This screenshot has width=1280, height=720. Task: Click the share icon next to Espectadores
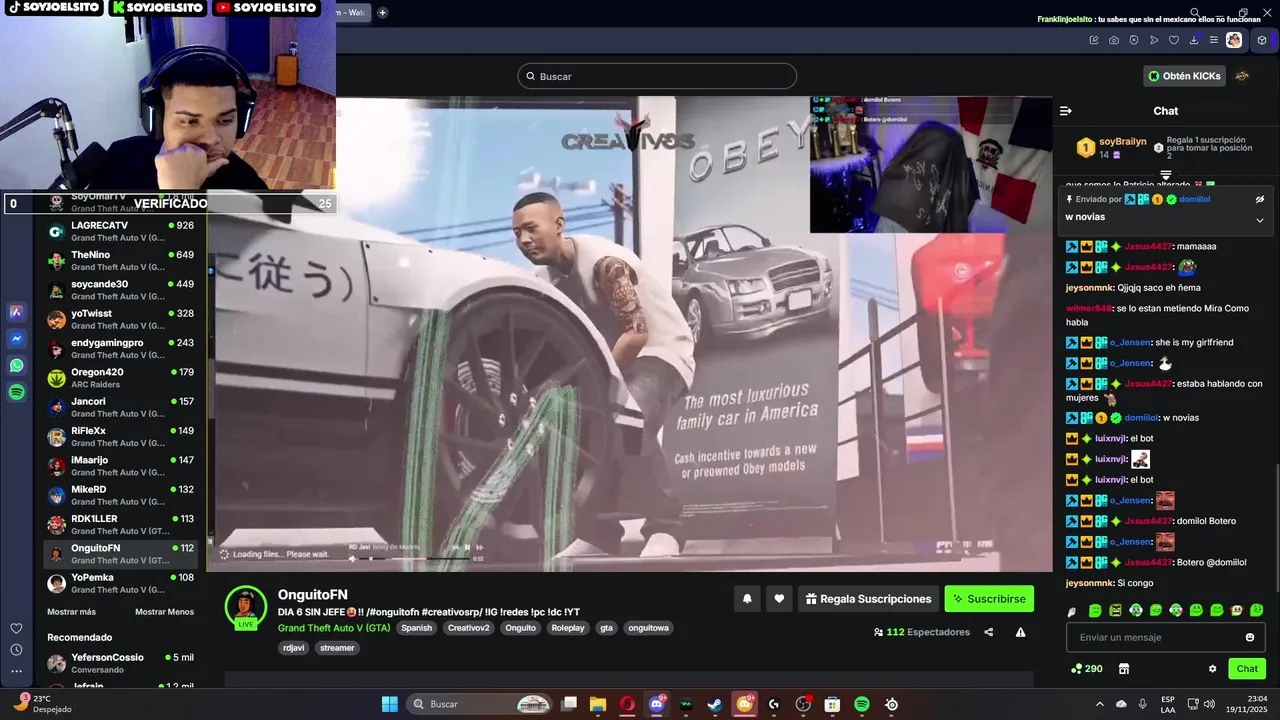[989, 632]
